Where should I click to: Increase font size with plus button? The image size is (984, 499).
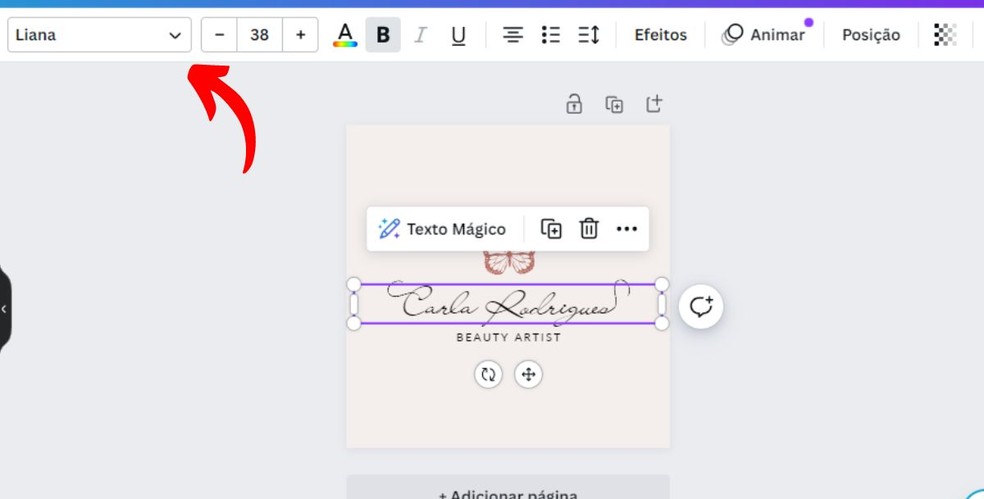pyautogui.click(x=301, y=35)
